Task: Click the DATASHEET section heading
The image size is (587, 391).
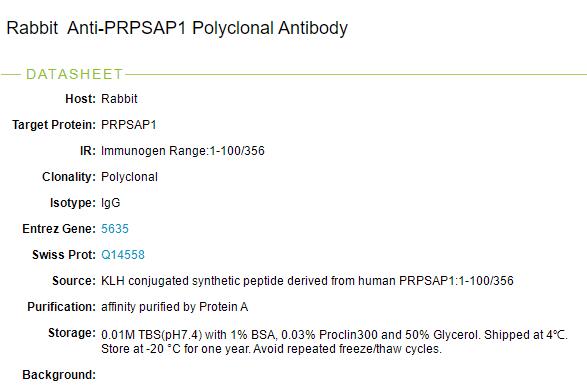Action: (74, 74)
